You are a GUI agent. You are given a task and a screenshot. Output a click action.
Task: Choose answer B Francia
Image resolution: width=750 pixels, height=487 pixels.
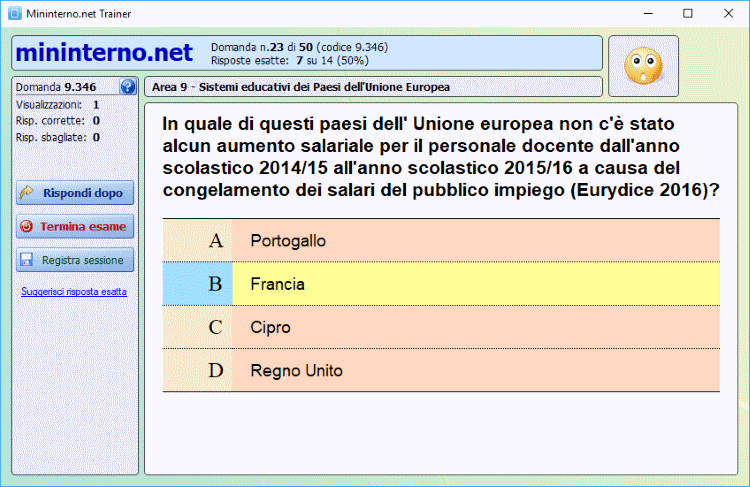475,284
